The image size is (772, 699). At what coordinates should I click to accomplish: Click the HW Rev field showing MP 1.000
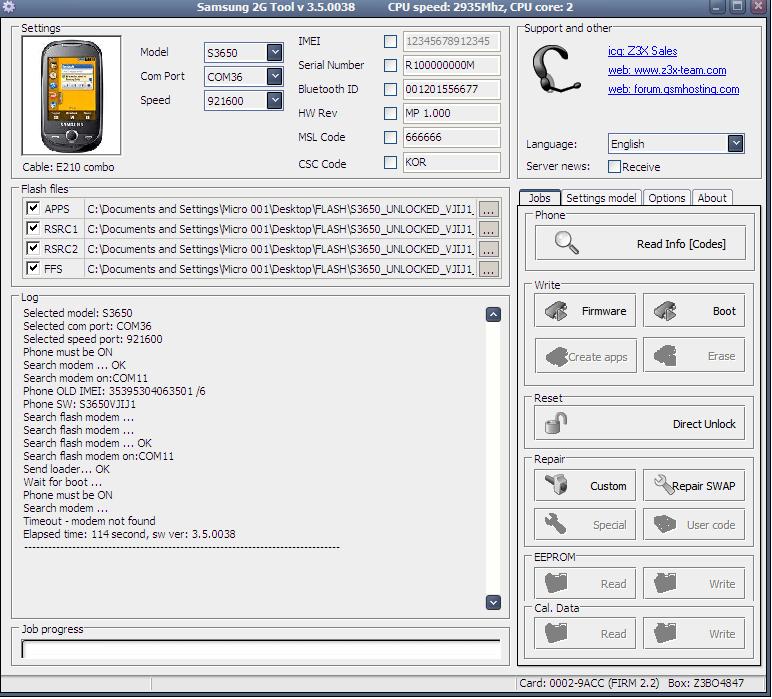451,114
